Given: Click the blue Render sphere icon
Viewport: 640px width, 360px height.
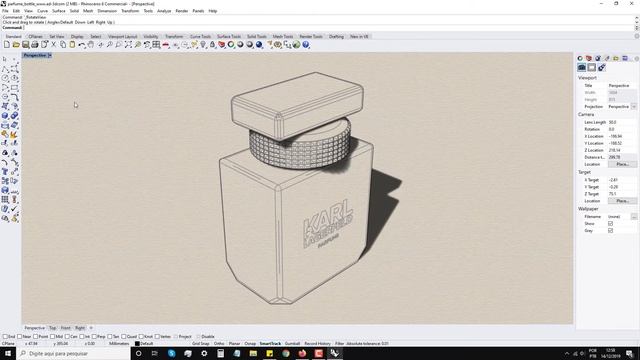Looking at the screenshot, I should point(259,45).
